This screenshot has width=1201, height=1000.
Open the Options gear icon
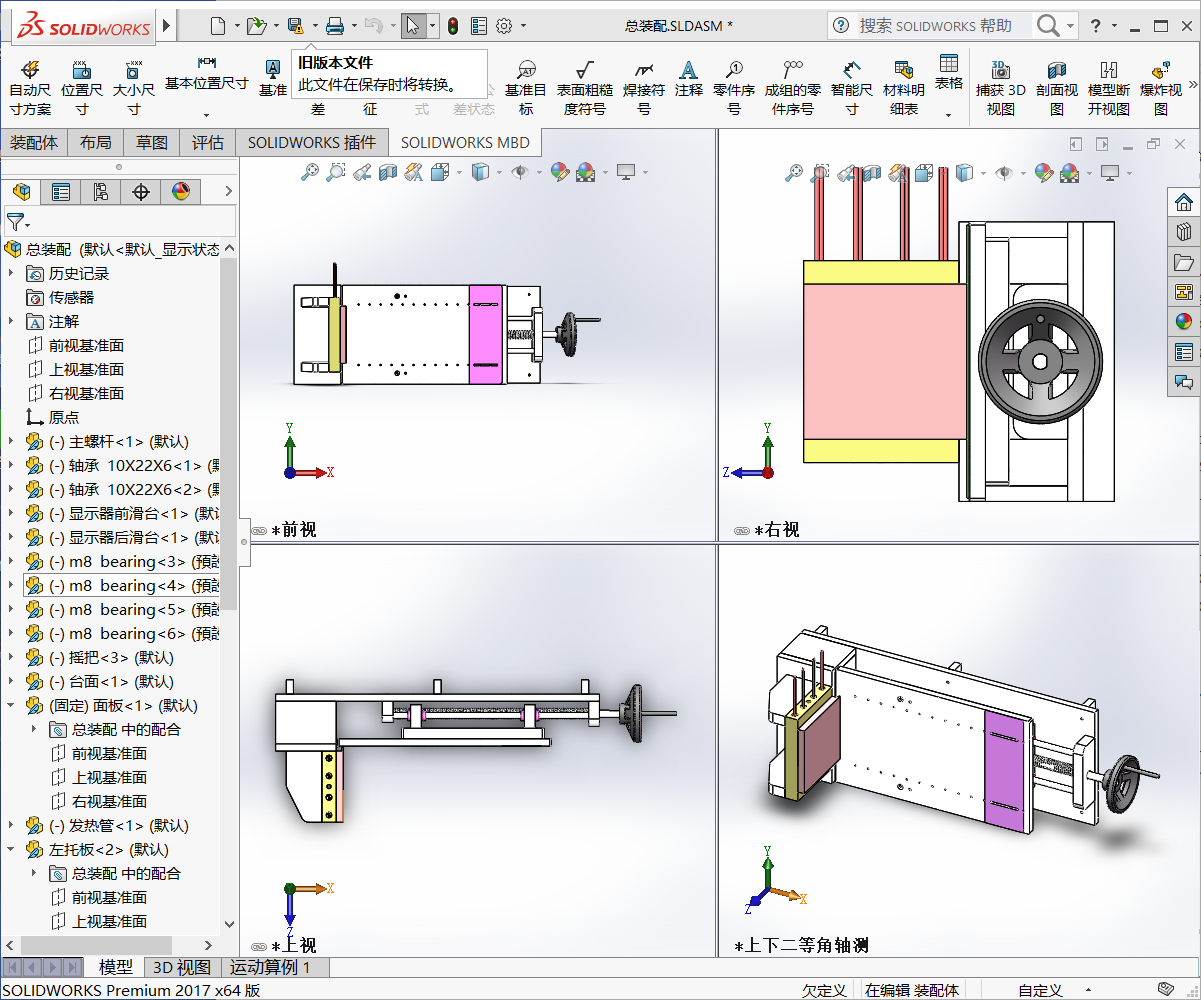click(x=504, y=25)
